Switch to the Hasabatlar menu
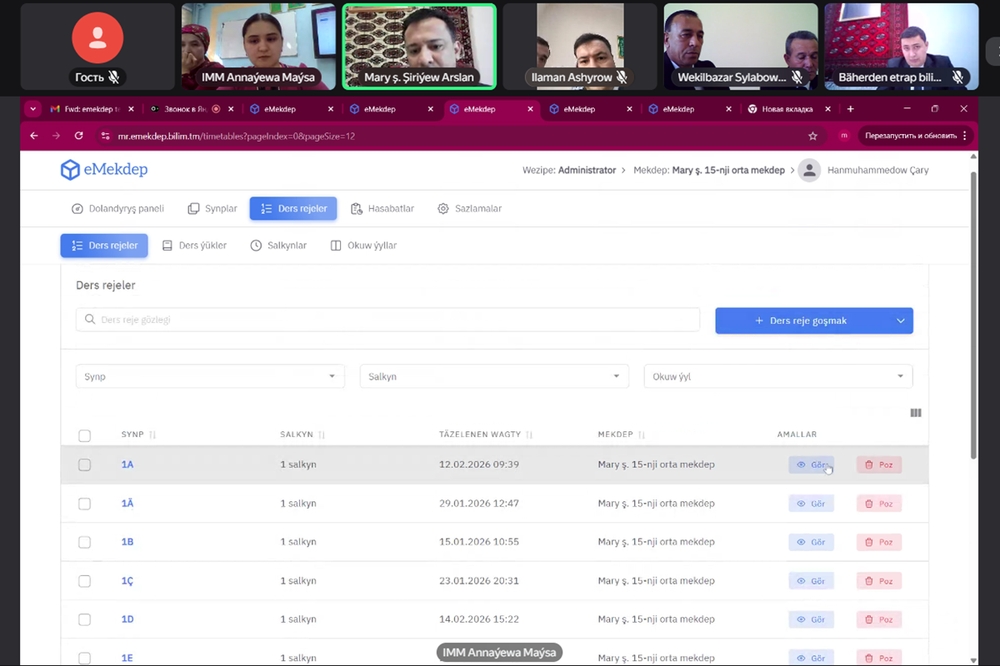The height and width of the screenshot is (666, 1000). tap(382, 209)
